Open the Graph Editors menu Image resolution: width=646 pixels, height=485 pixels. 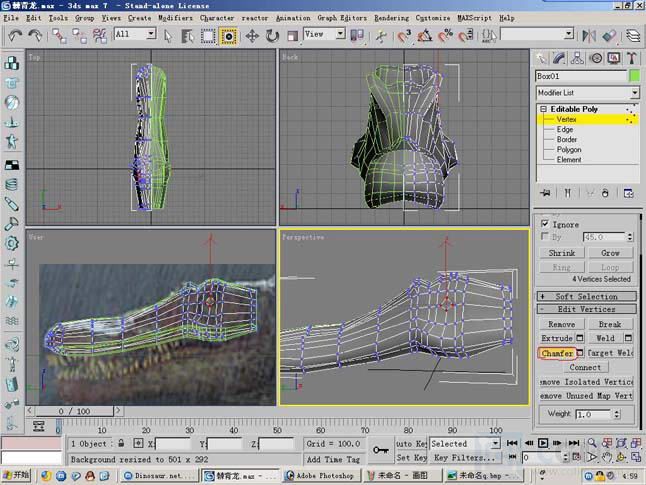click(342, 18)
